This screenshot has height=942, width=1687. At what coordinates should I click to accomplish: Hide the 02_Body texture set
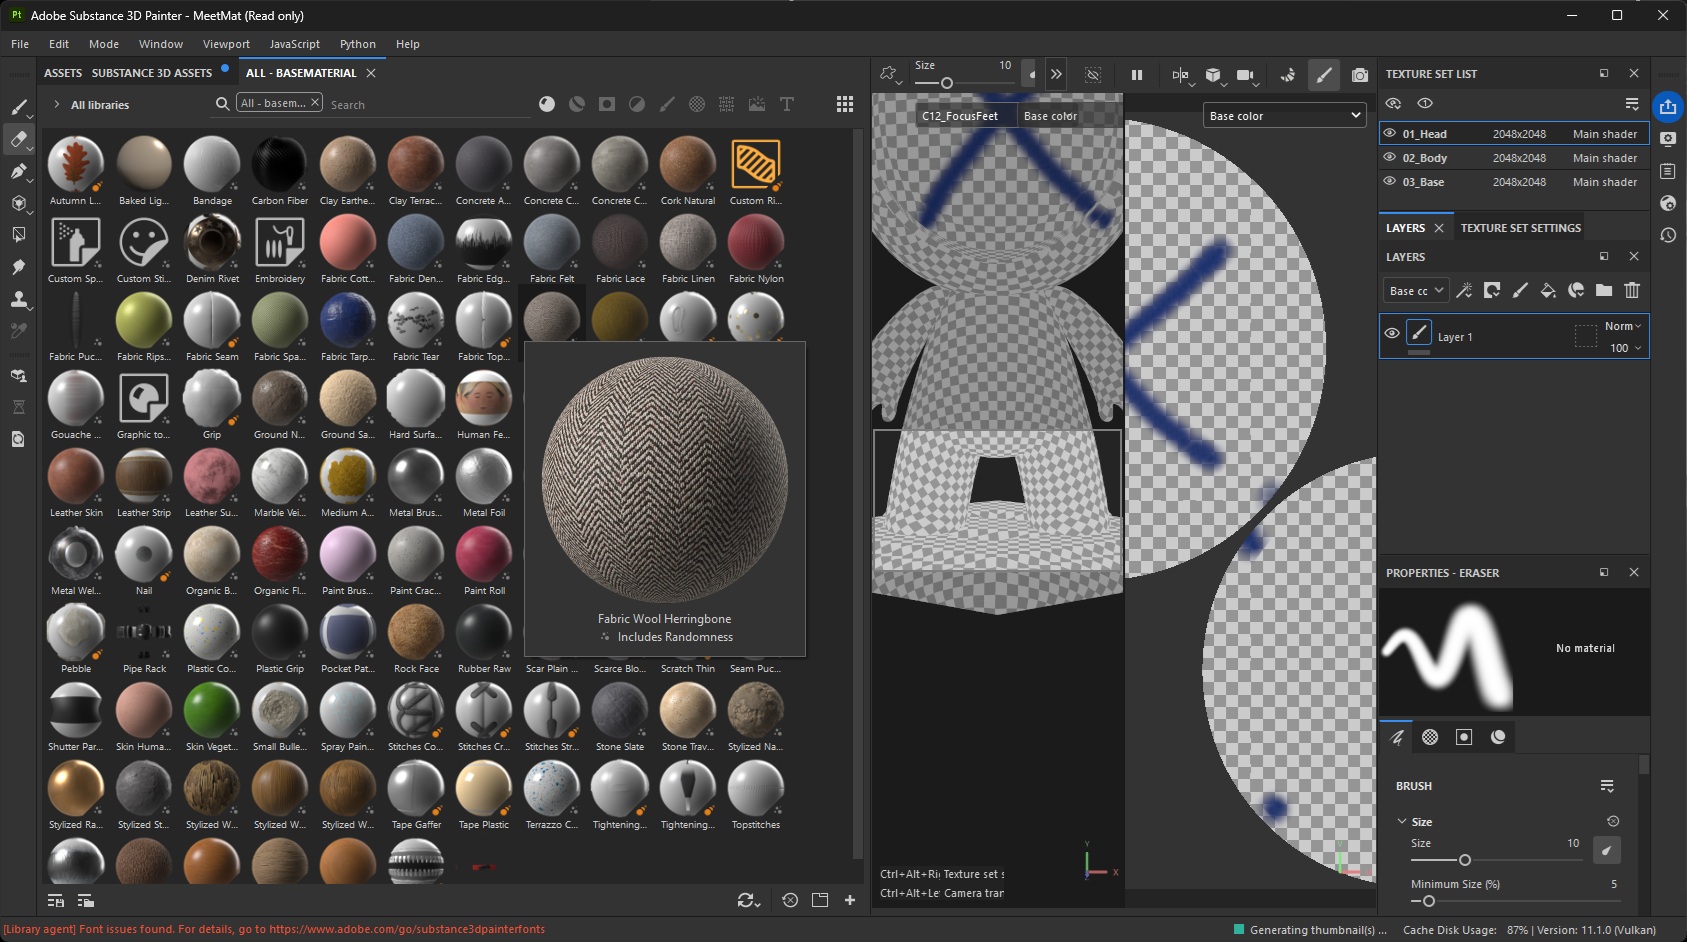point(1389,158)
